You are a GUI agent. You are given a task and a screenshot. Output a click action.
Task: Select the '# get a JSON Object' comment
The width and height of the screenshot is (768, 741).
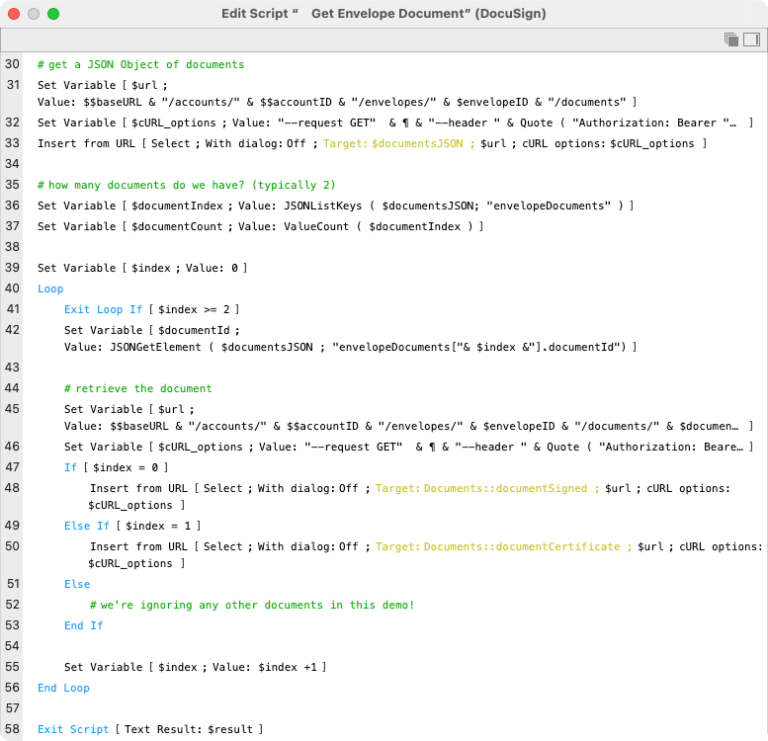coord(140,64)
